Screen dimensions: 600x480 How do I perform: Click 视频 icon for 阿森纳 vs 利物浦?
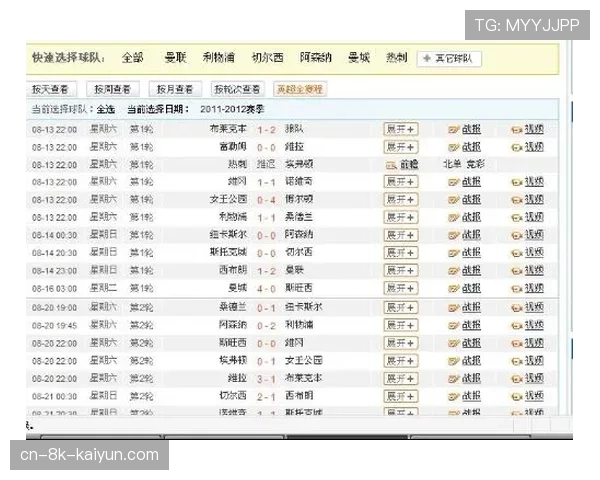517,326
